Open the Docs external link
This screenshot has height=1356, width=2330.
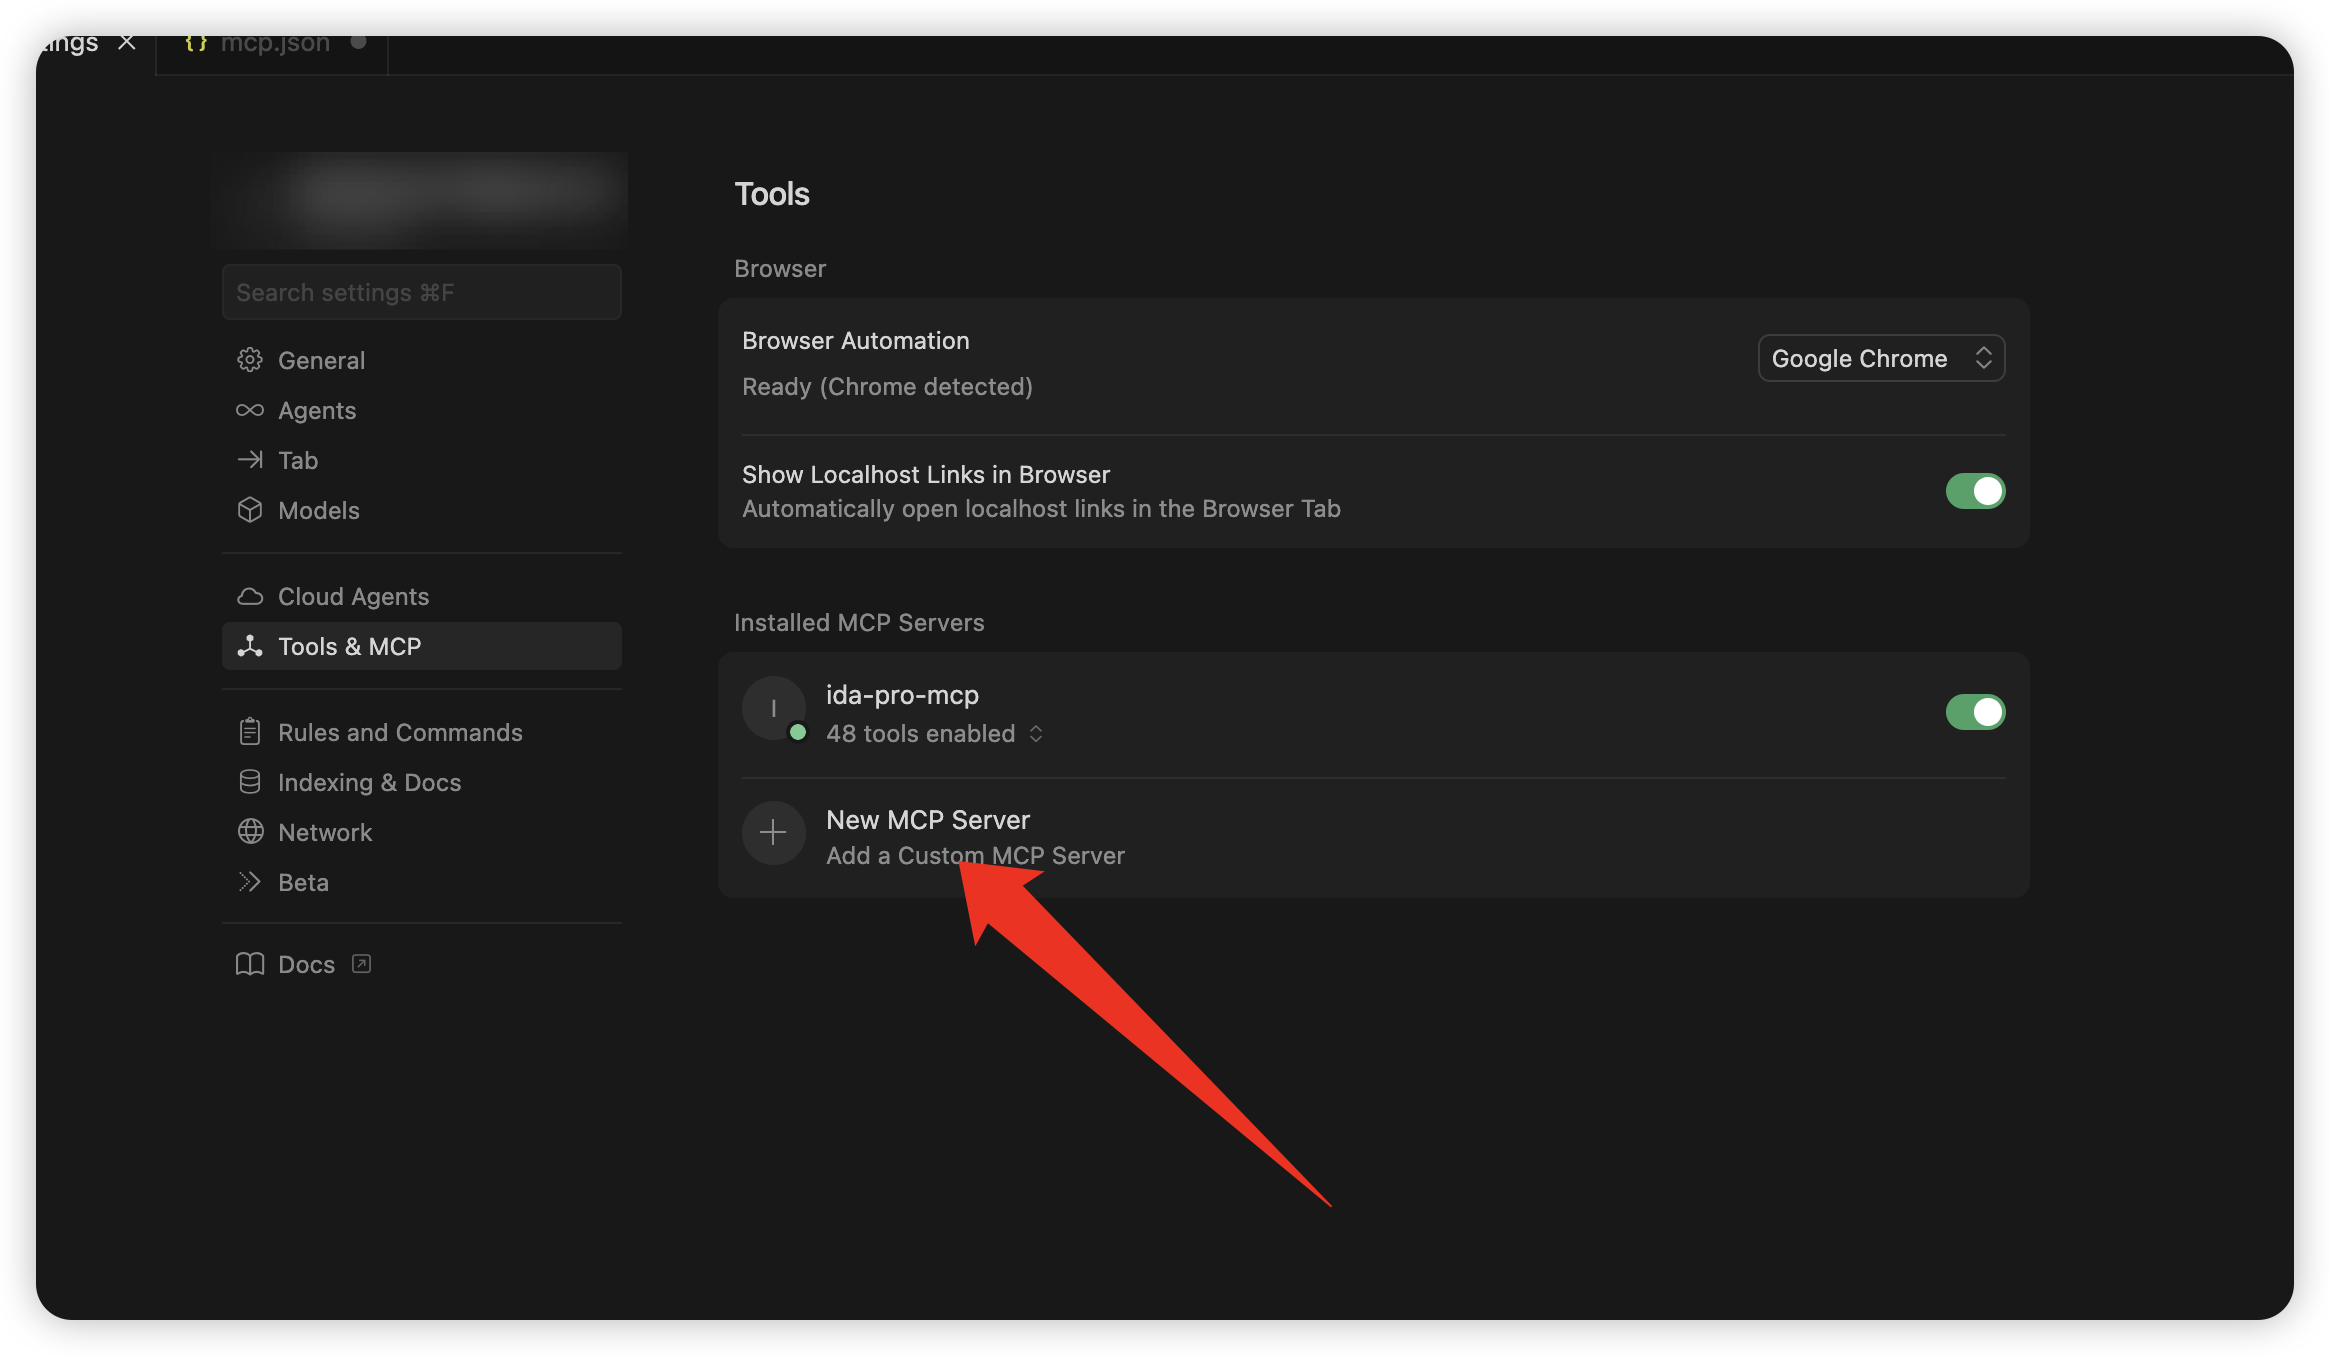point(306,964)
